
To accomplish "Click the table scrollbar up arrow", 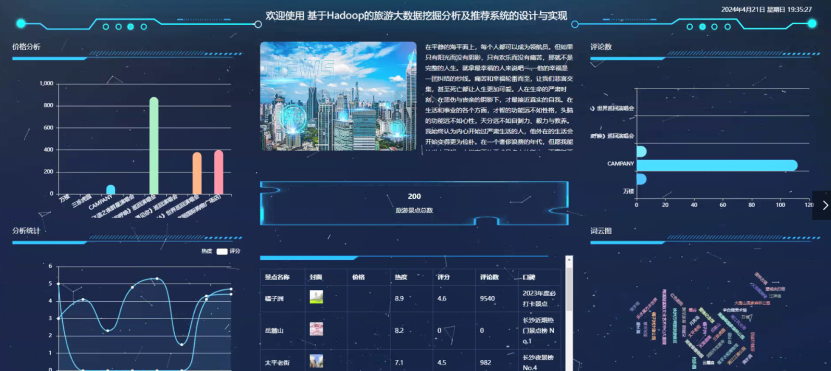I will pyautogui.click(x=569, y=259).
